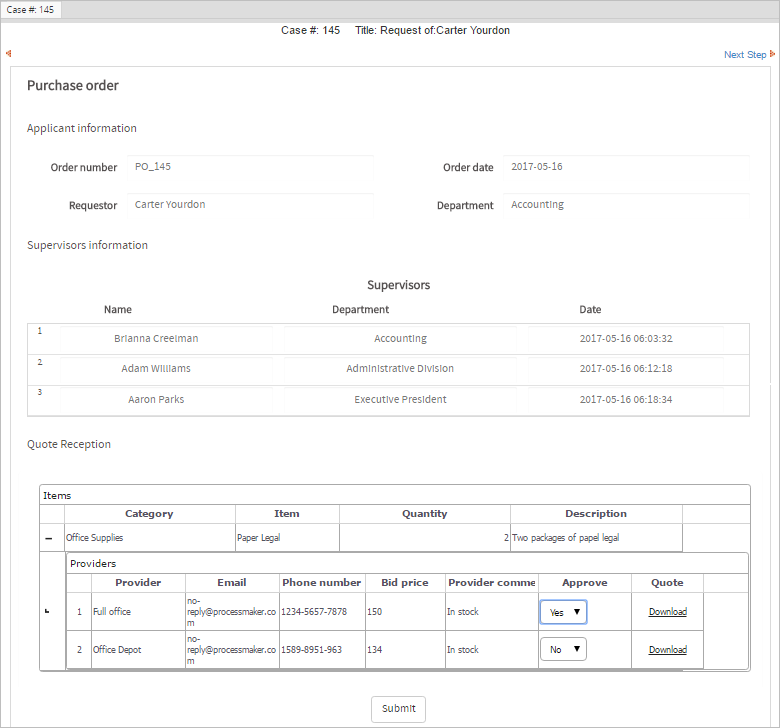Switch to the Case #: 145 tab

pos(31,9)
